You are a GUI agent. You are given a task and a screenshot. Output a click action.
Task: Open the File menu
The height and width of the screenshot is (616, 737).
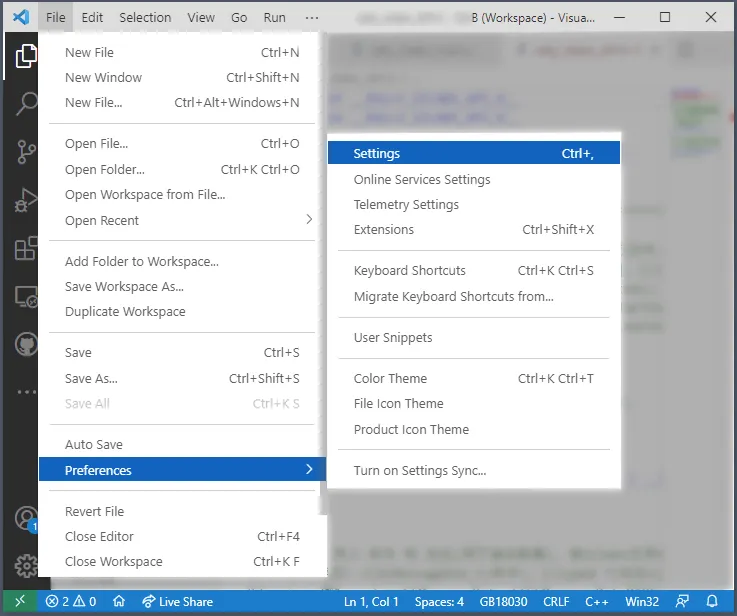click(55, 17)
